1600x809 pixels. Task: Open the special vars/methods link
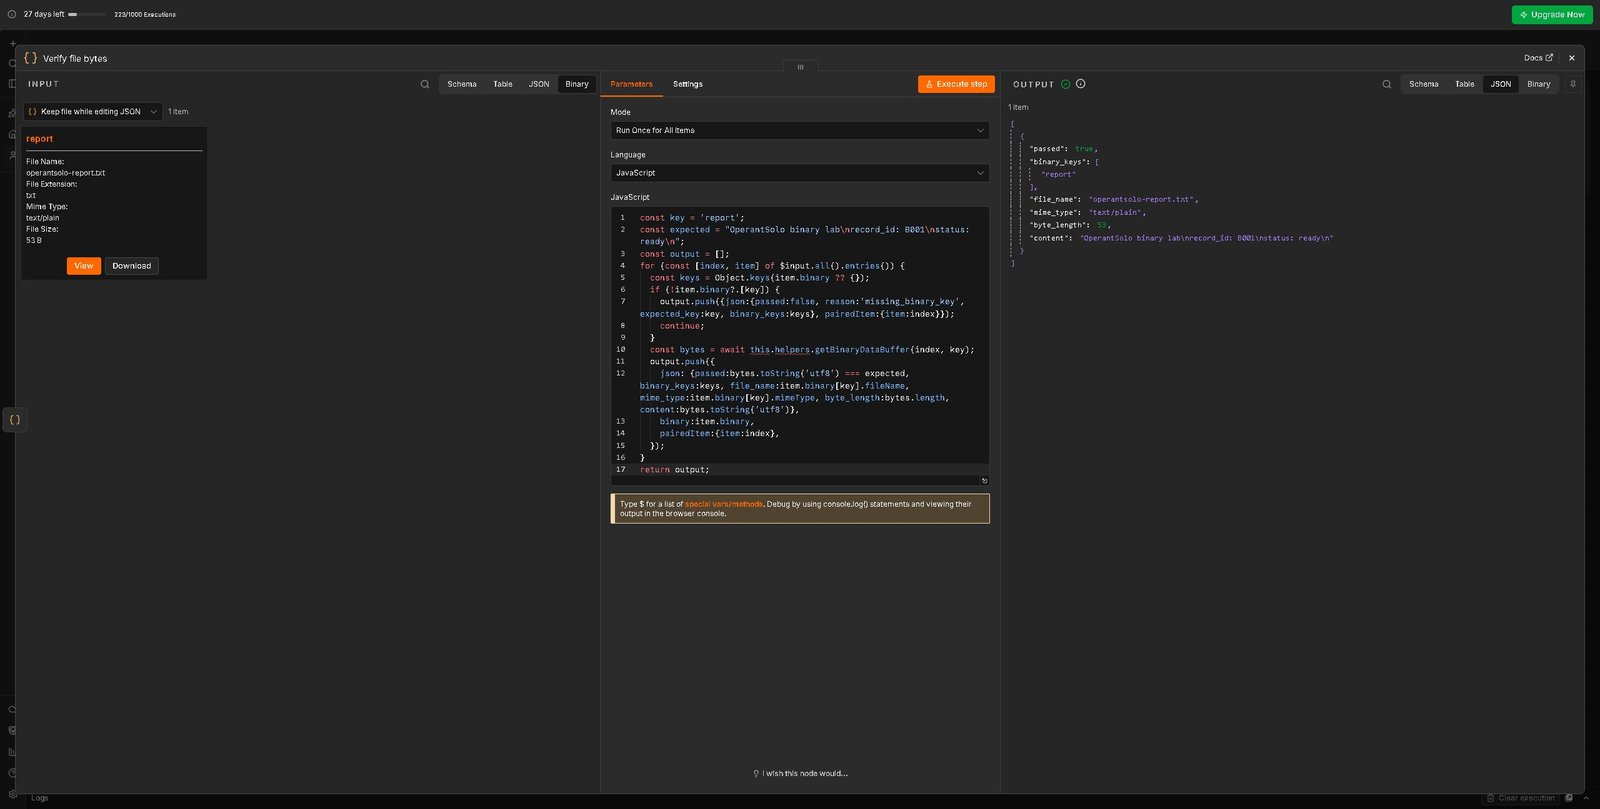(724, 504)
